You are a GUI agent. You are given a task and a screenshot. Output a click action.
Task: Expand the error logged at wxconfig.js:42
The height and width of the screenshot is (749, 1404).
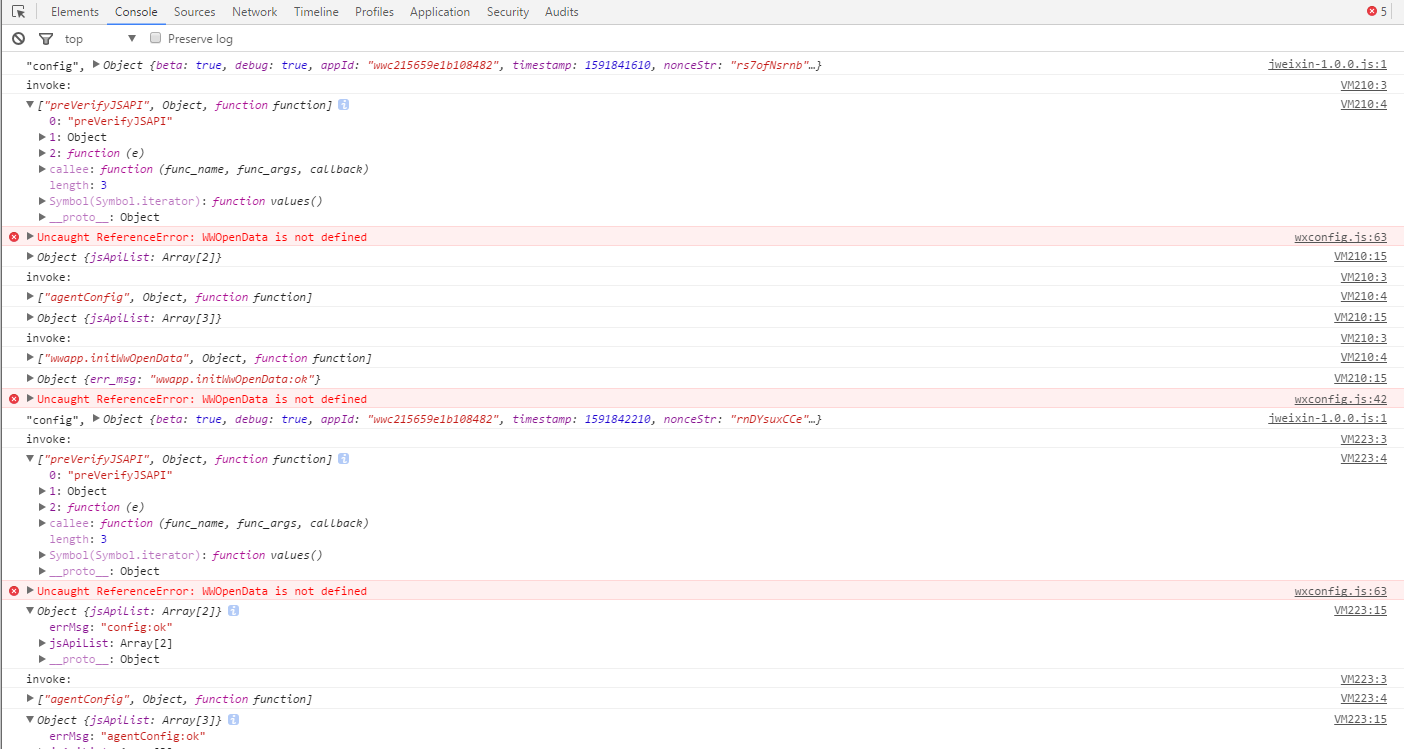click(31, 399)
